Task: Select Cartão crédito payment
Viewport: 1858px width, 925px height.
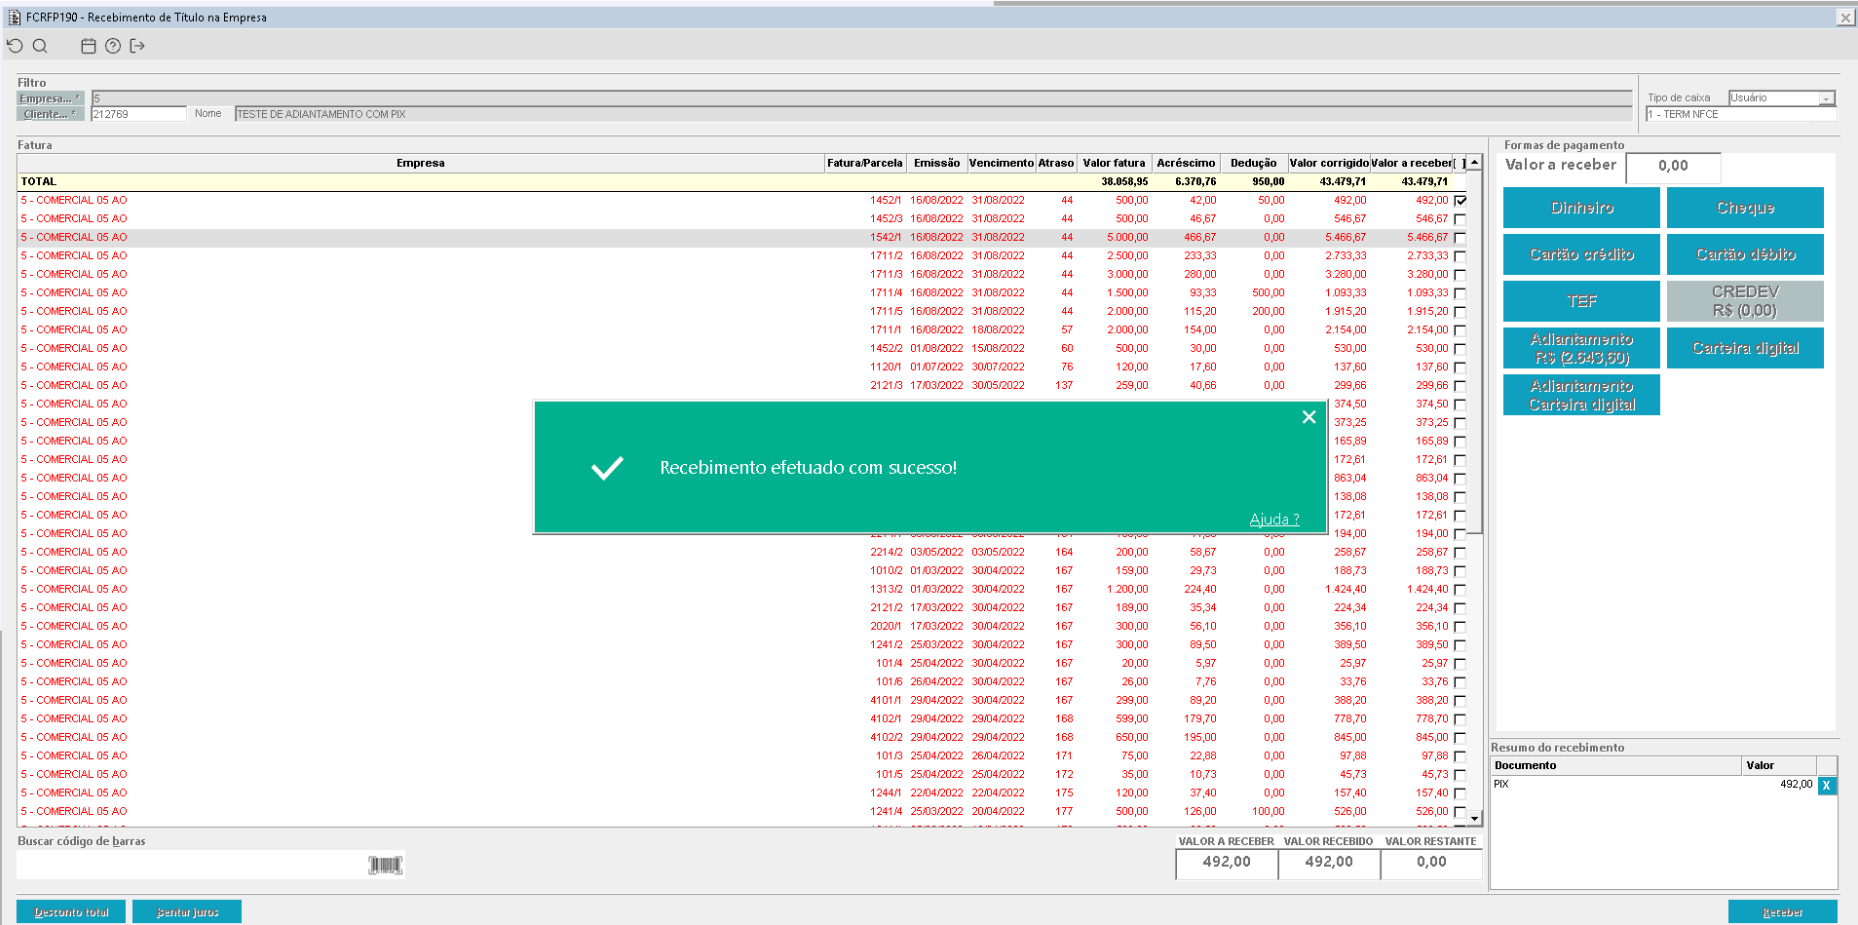Action: (1581, 254)
